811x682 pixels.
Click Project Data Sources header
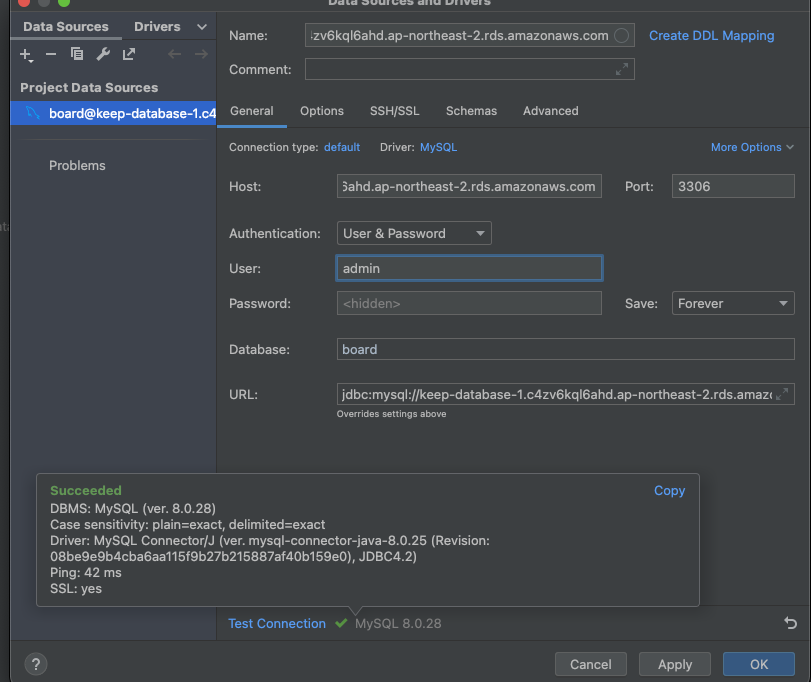[89, 87]
